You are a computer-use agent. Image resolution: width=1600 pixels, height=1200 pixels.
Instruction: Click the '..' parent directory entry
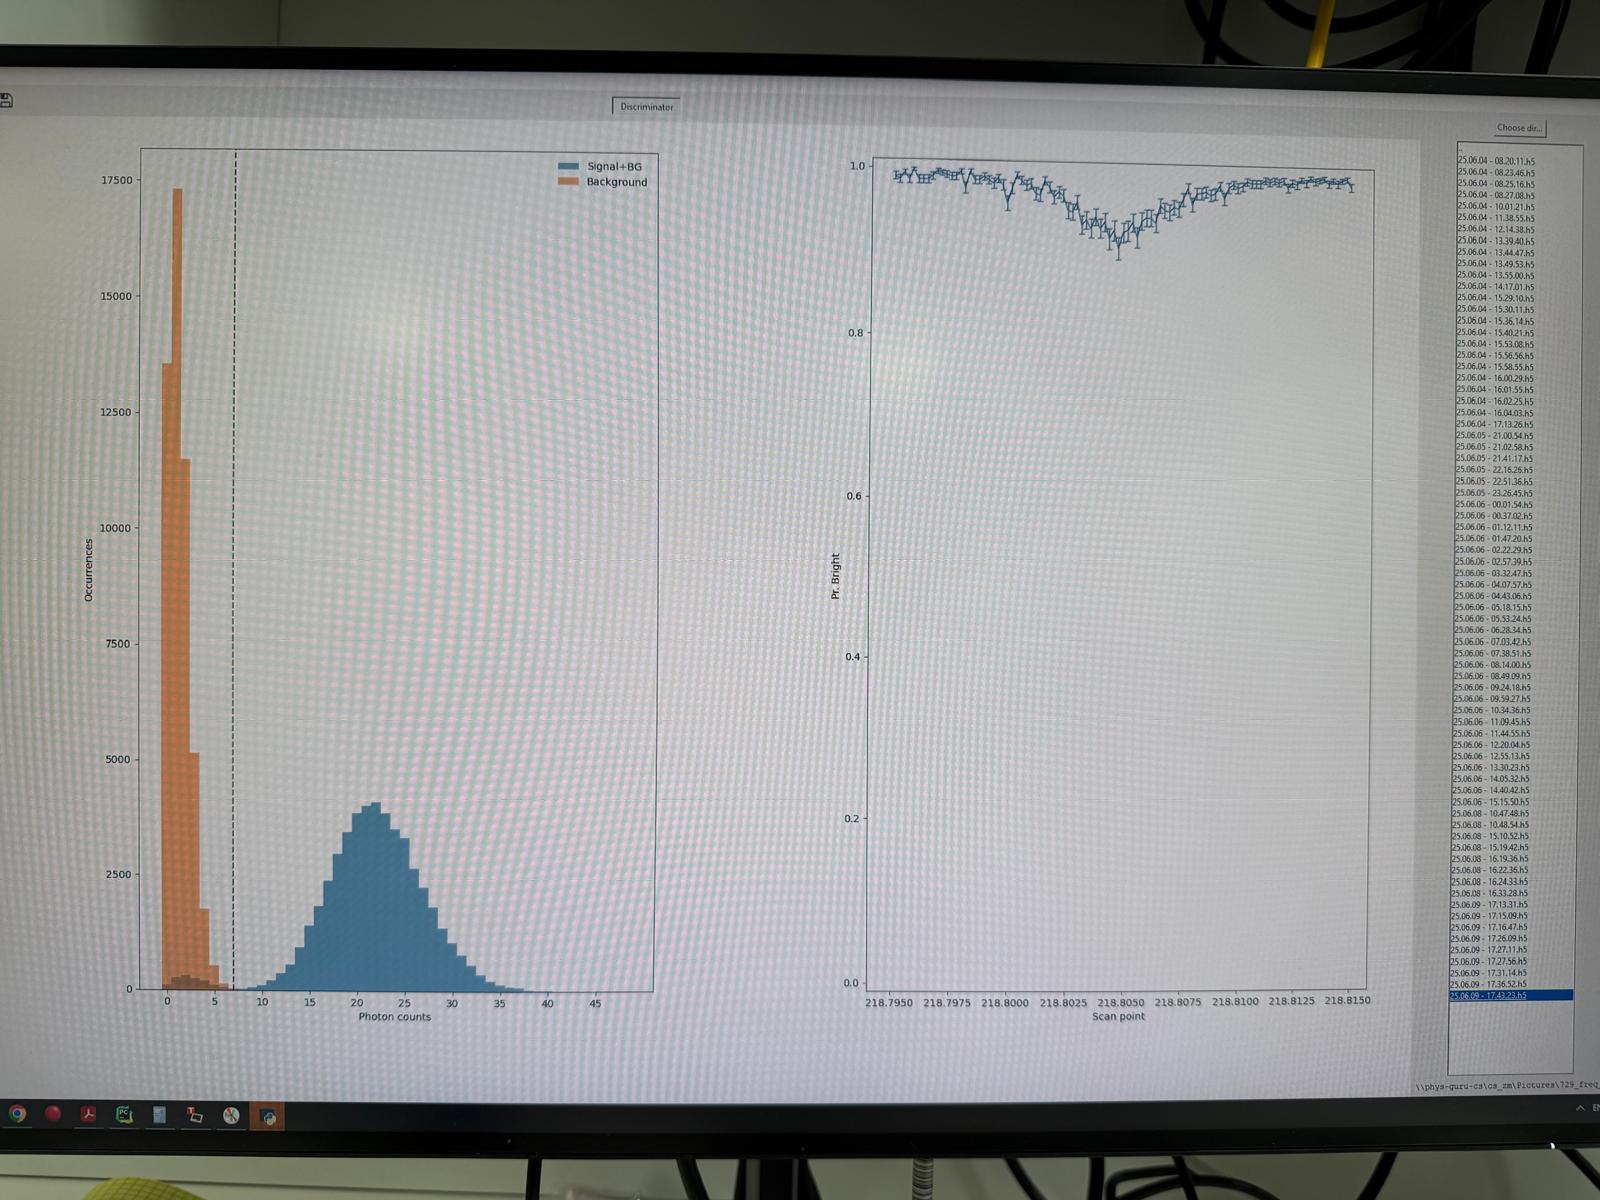pyautogui.click(x=1462, y=150)
